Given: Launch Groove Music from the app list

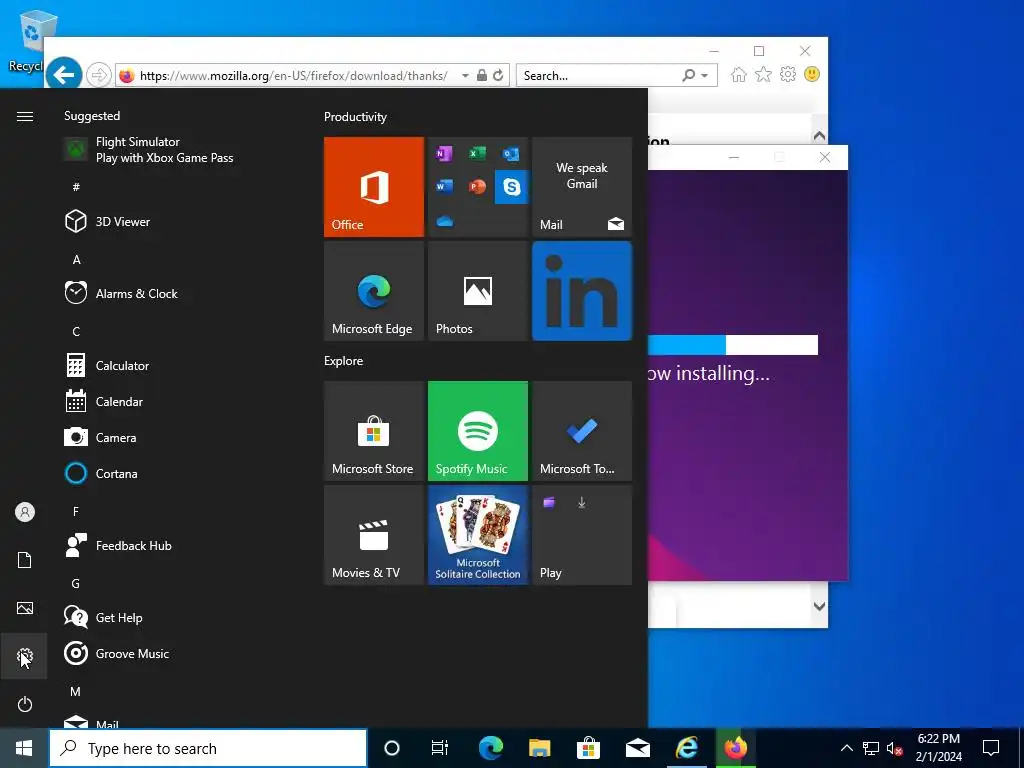Looking at the screenshot, I should click(x=183, y=653).
